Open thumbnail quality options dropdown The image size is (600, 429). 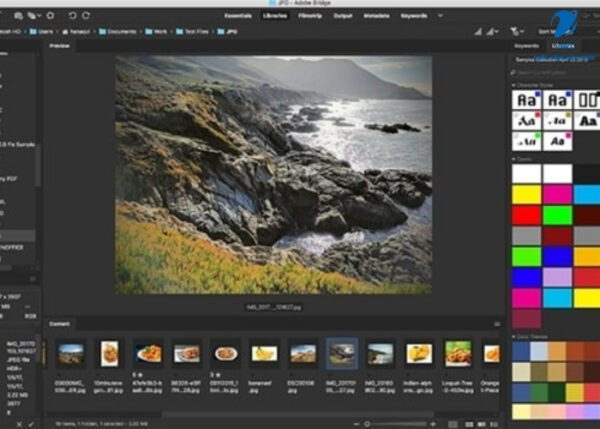point(492,32)
